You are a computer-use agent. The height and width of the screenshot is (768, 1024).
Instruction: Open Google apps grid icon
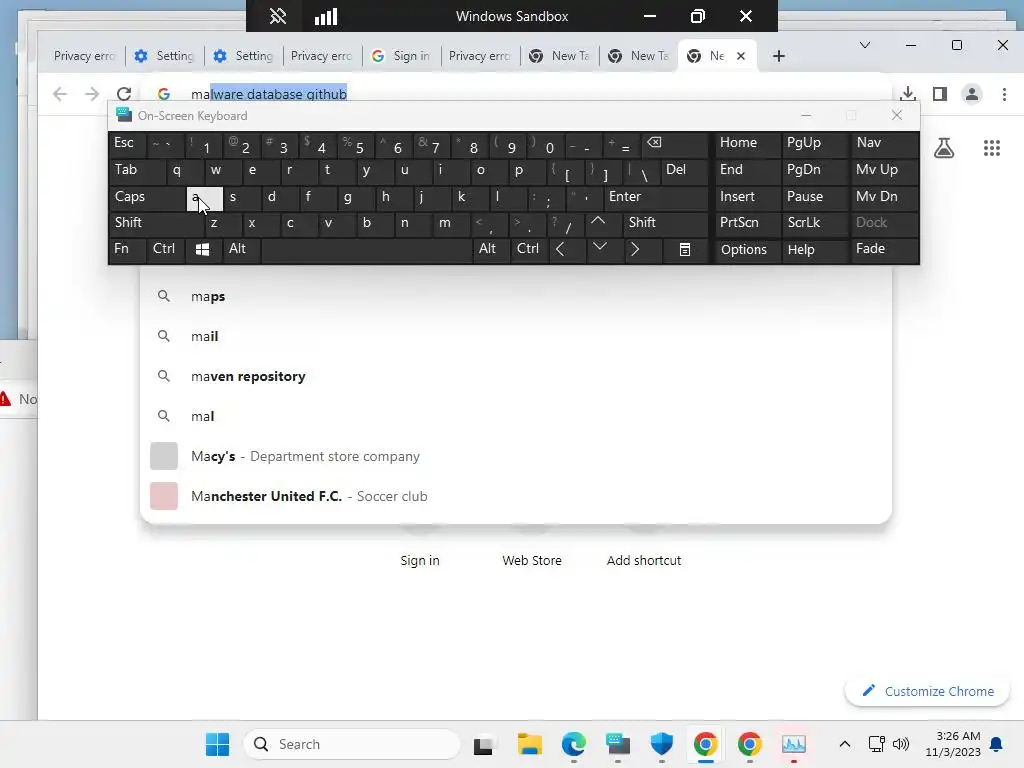pos(991,148)
